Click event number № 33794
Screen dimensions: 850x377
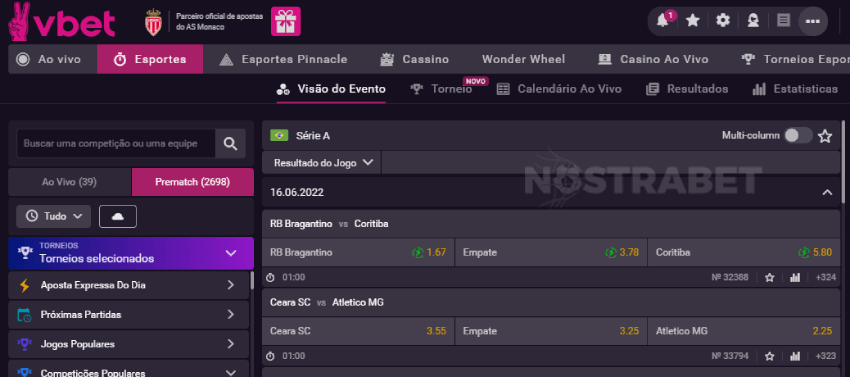[x=730, y=356]
